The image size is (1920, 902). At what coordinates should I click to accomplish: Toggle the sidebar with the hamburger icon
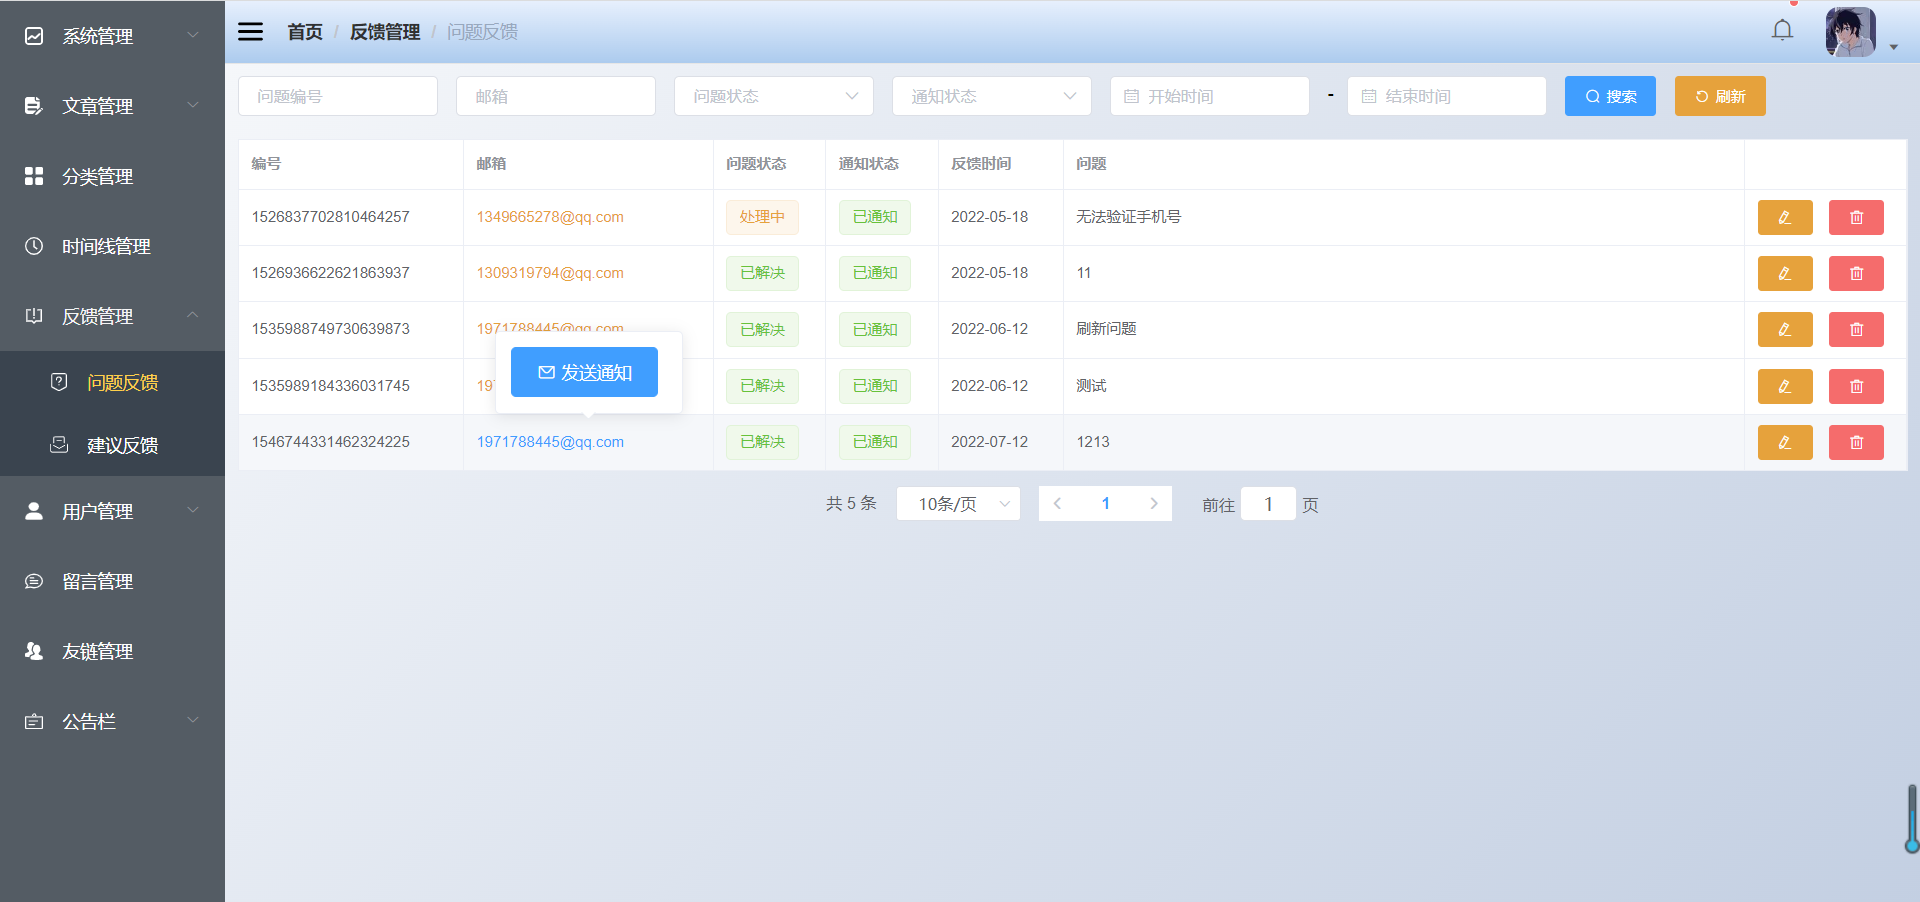(x=249, y=31)
